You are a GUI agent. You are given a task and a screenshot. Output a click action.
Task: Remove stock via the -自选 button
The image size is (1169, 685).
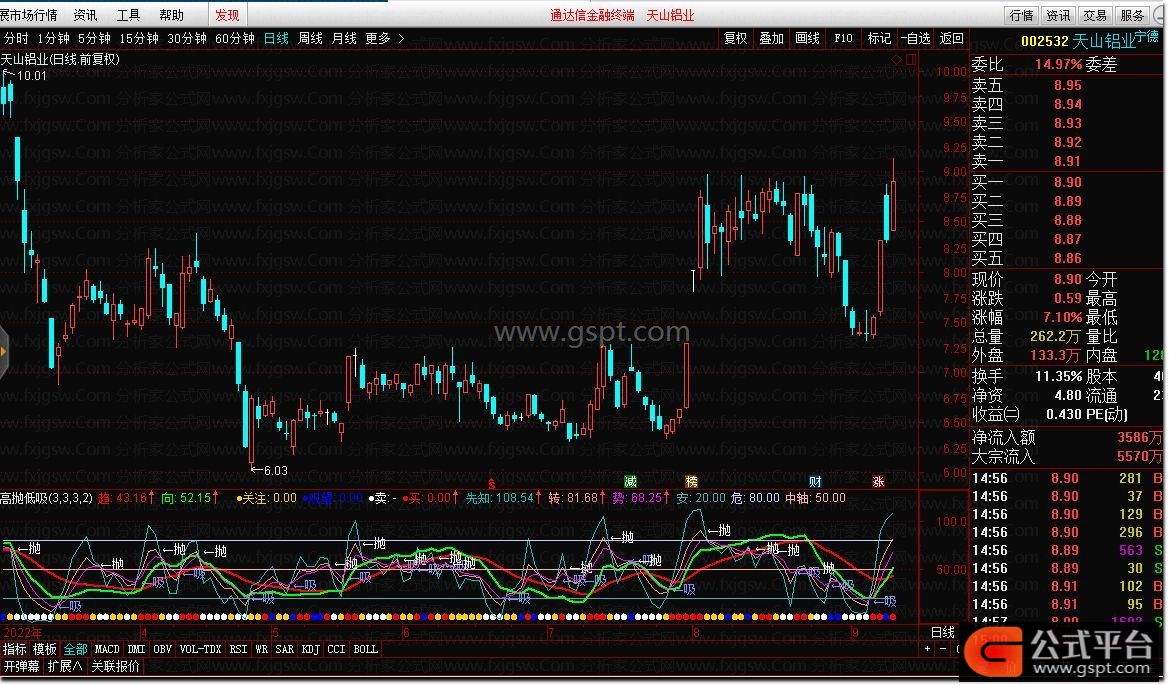point(916,38)
